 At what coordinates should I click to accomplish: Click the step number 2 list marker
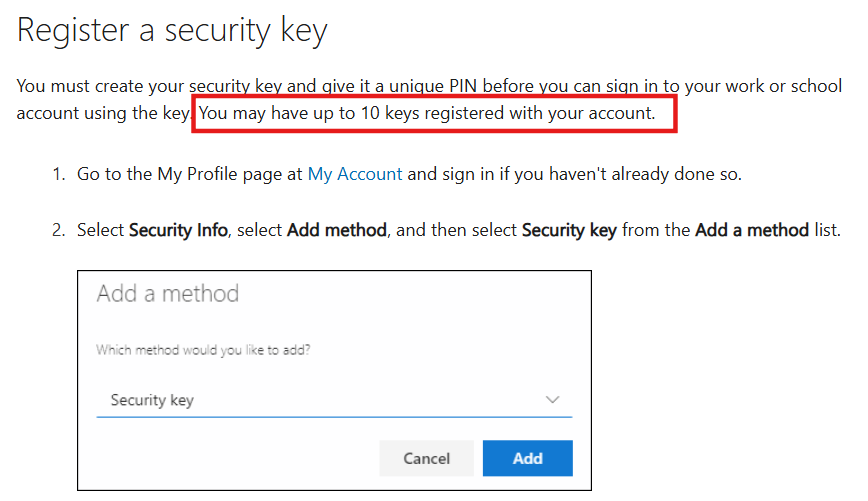58,230
